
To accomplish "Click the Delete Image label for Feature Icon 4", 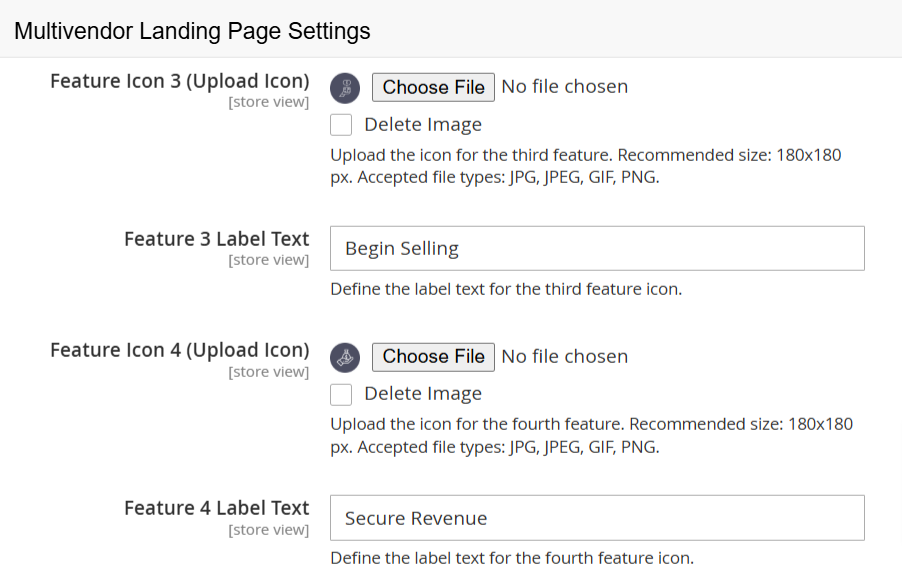I will coord(423,394).
